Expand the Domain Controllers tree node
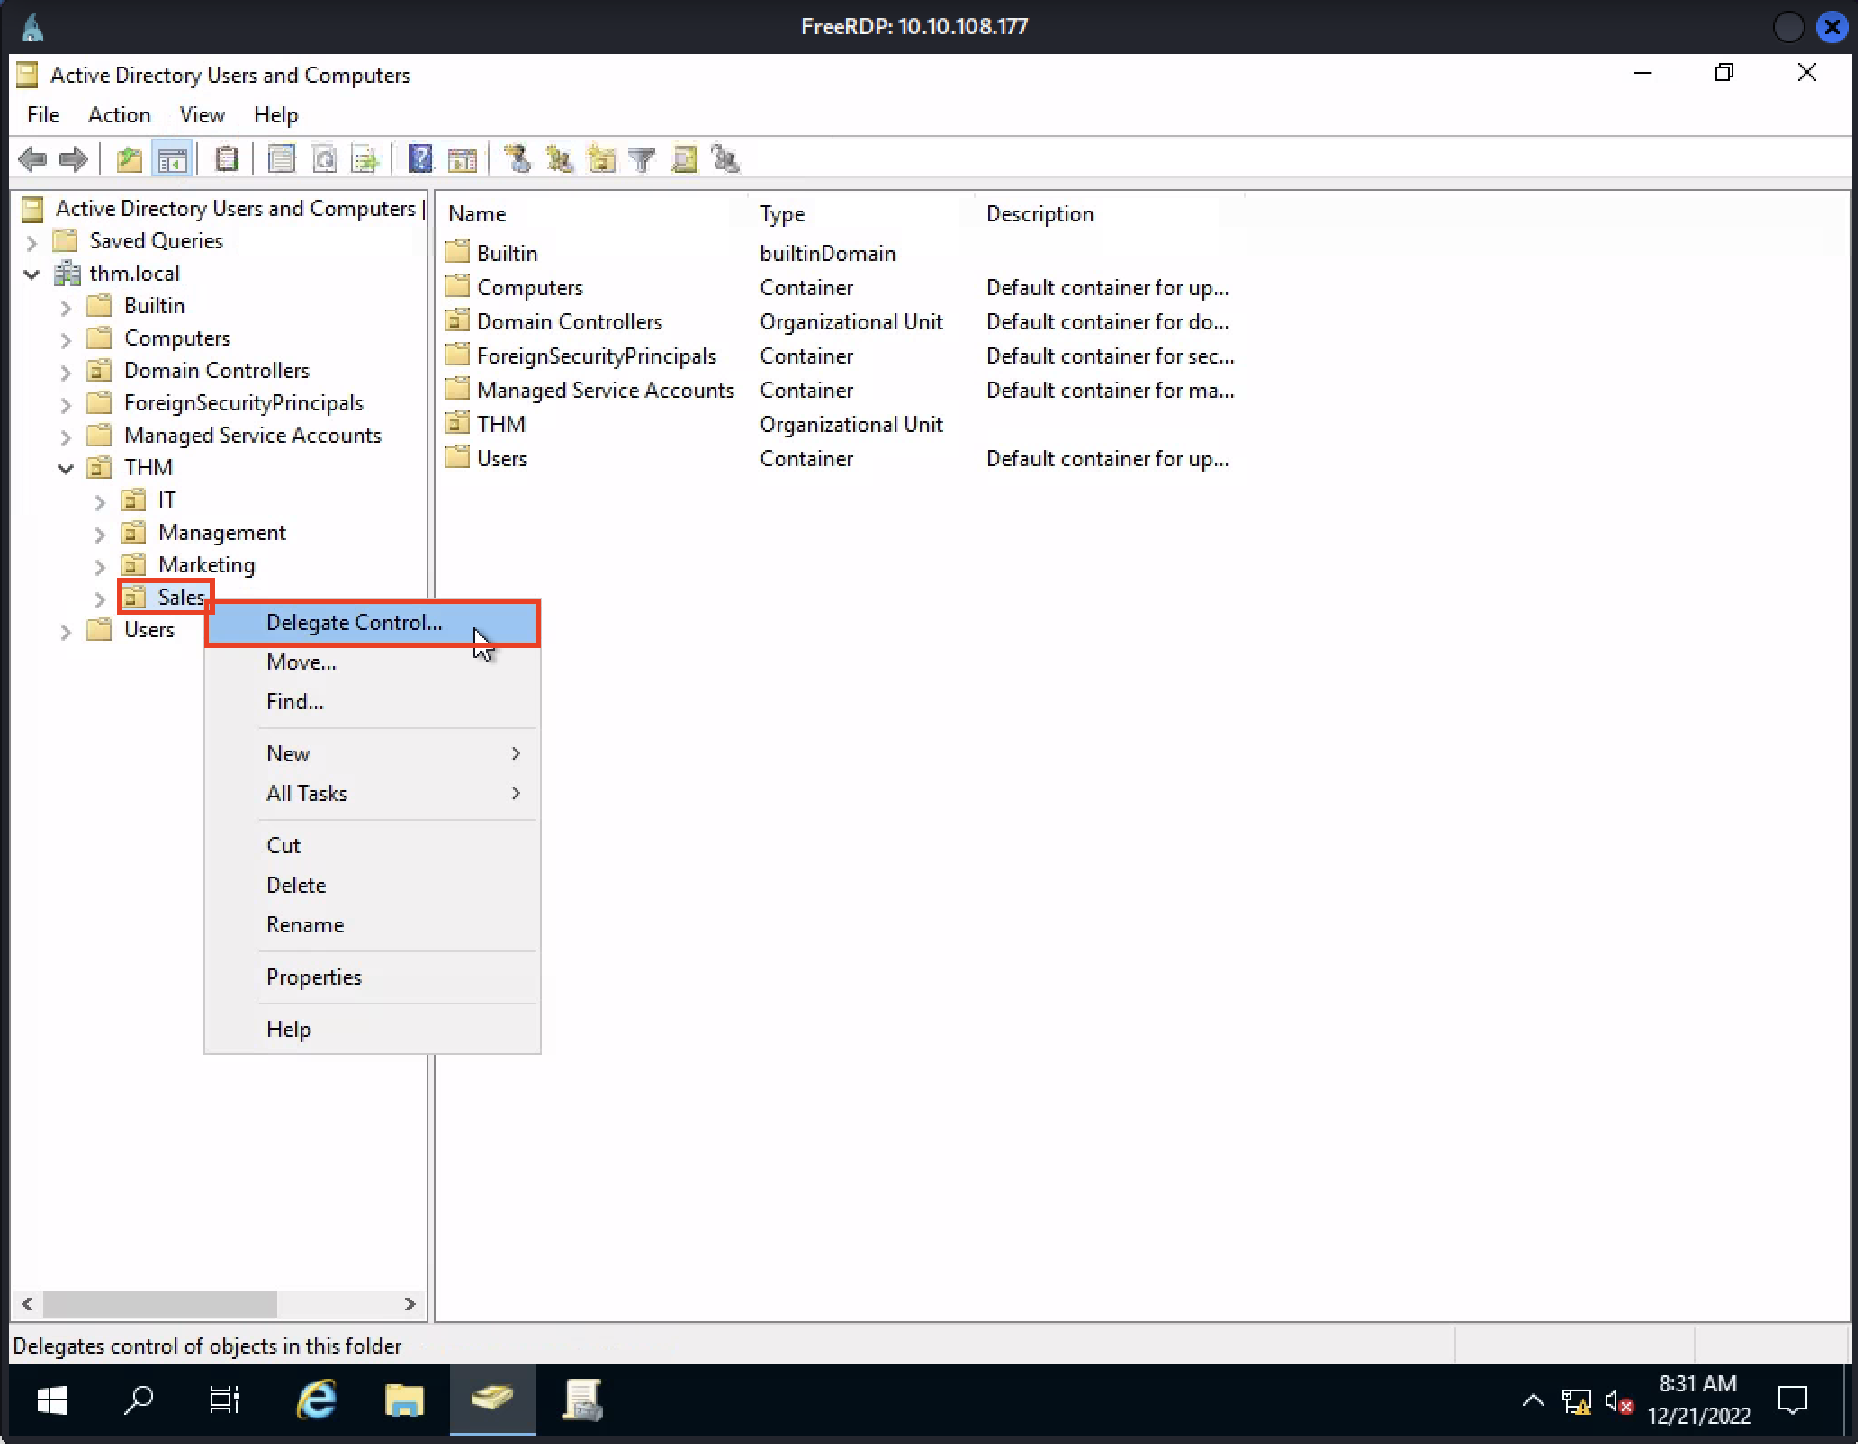1858x1444 pixels. pyautogui.click(x=65, y=372)
